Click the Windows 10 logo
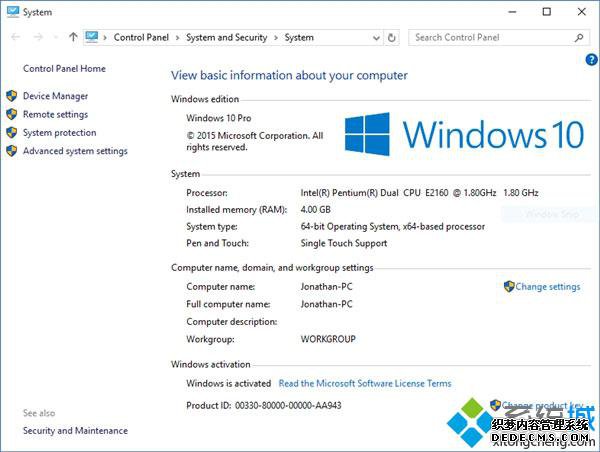The height and width of the screenshot is (452, 600). pyautogui.click(x=464, y=134)
